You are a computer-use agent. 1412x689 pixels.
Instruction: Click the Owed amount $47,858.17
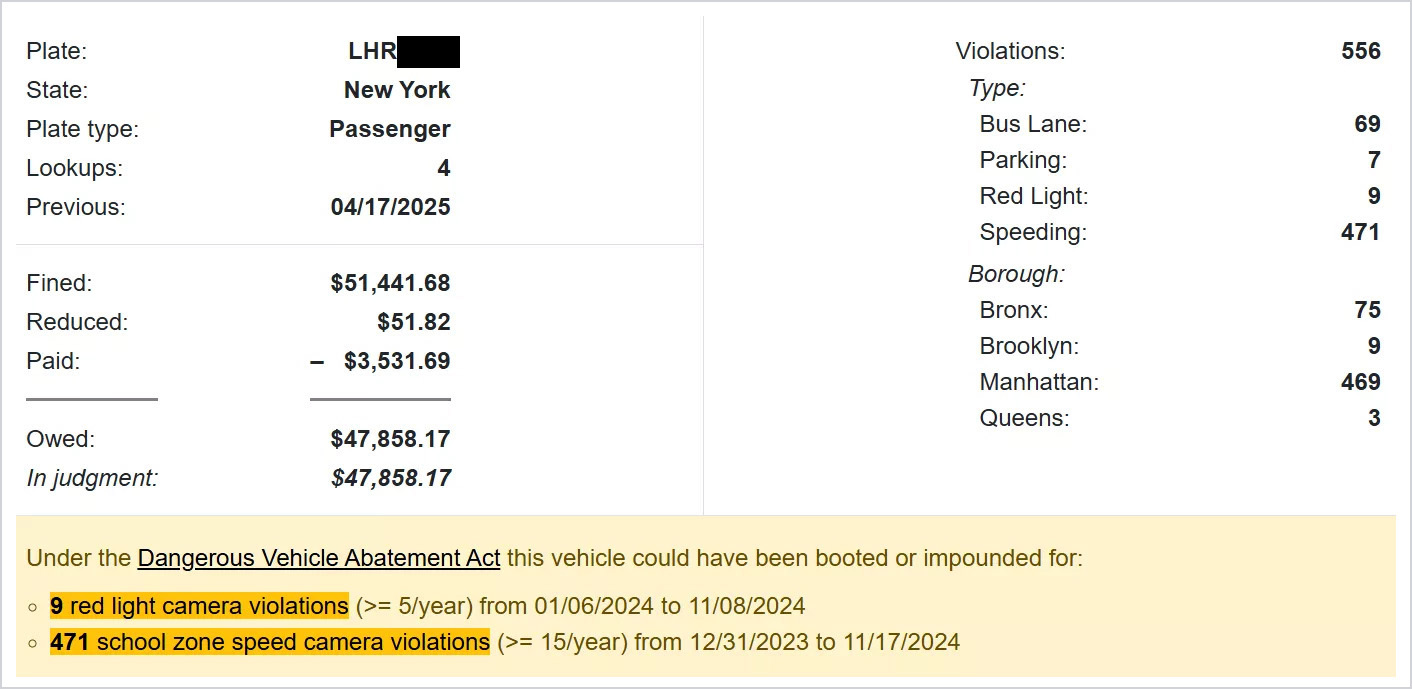390,439
